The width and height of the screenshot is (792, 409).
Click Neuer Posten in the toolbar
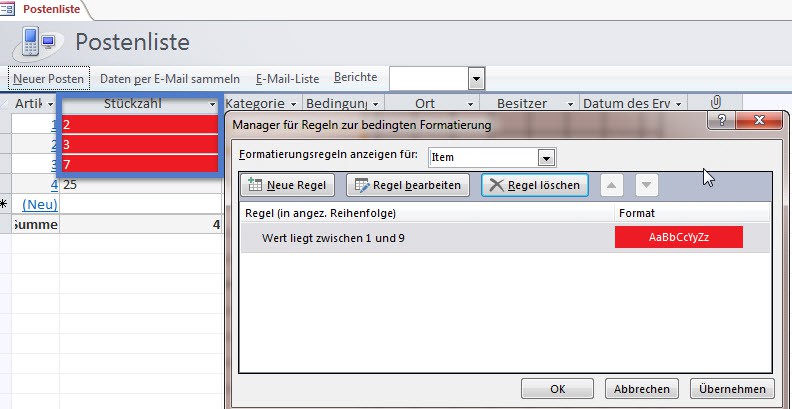click(x=49, y=78)
